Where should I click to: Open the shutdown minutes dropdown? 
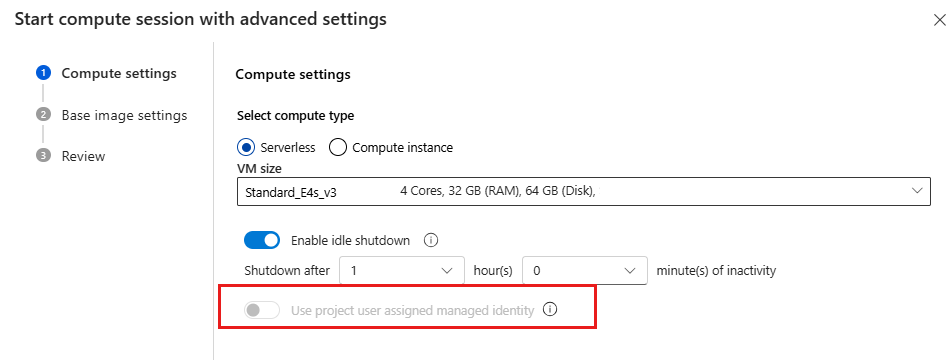pyautogui.click(x=585, y=270)
